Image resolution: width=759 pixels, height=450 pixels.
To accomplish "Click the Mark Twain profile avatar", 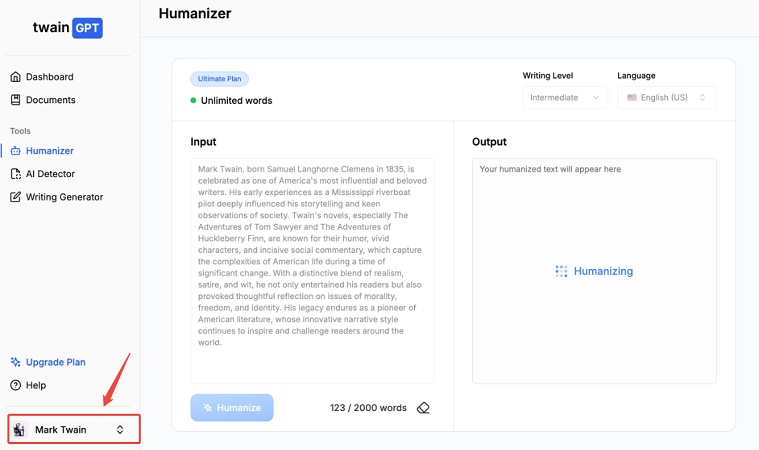I will [19, 430].
